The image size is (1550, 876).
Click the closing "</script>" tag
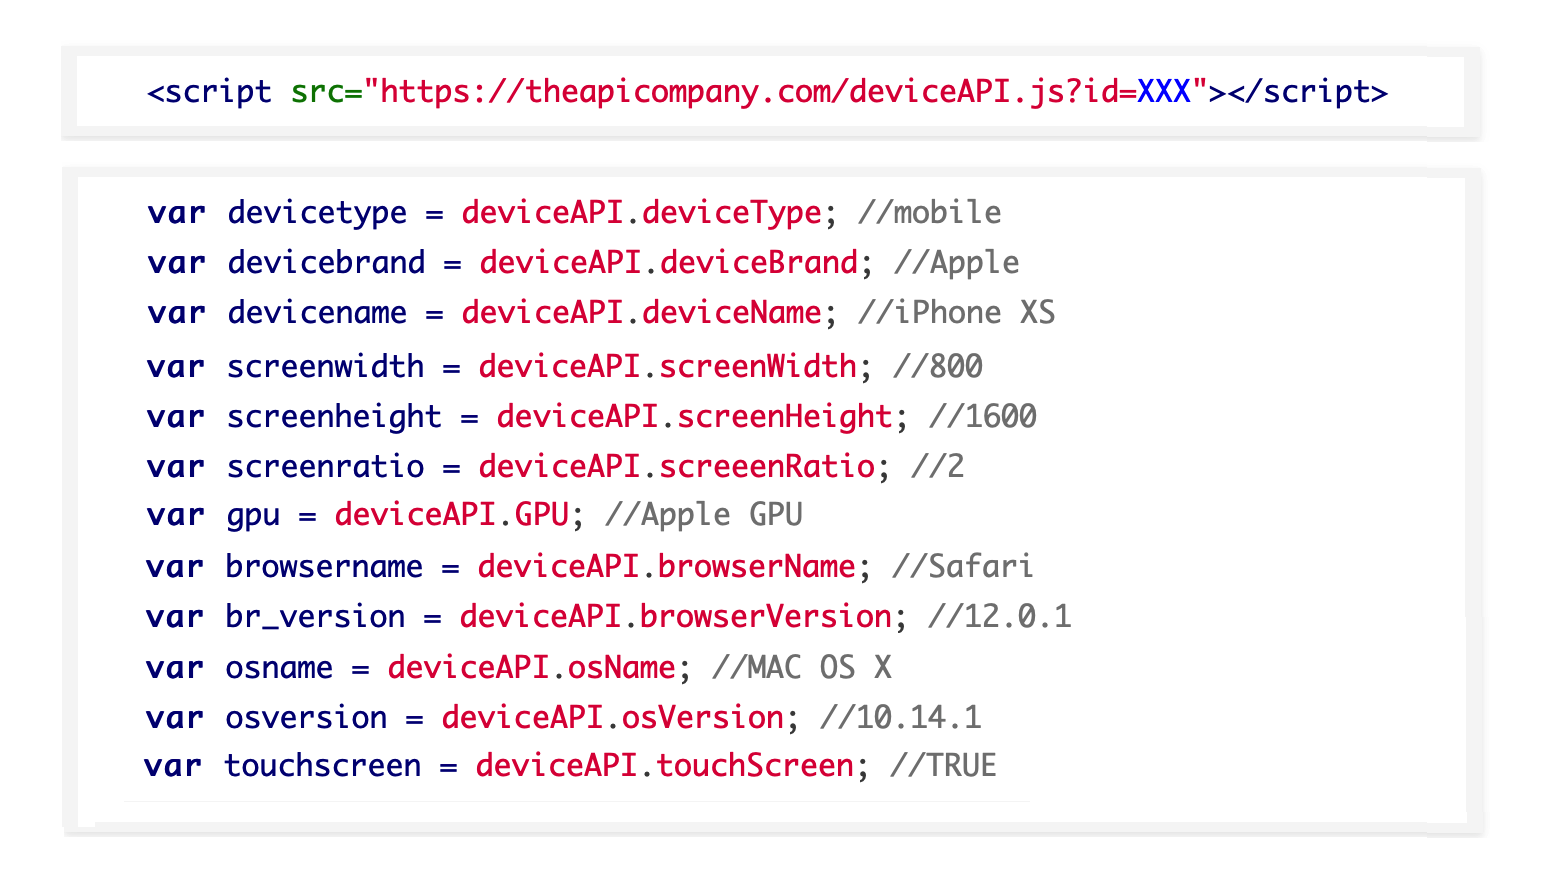tap(1307, 92)
